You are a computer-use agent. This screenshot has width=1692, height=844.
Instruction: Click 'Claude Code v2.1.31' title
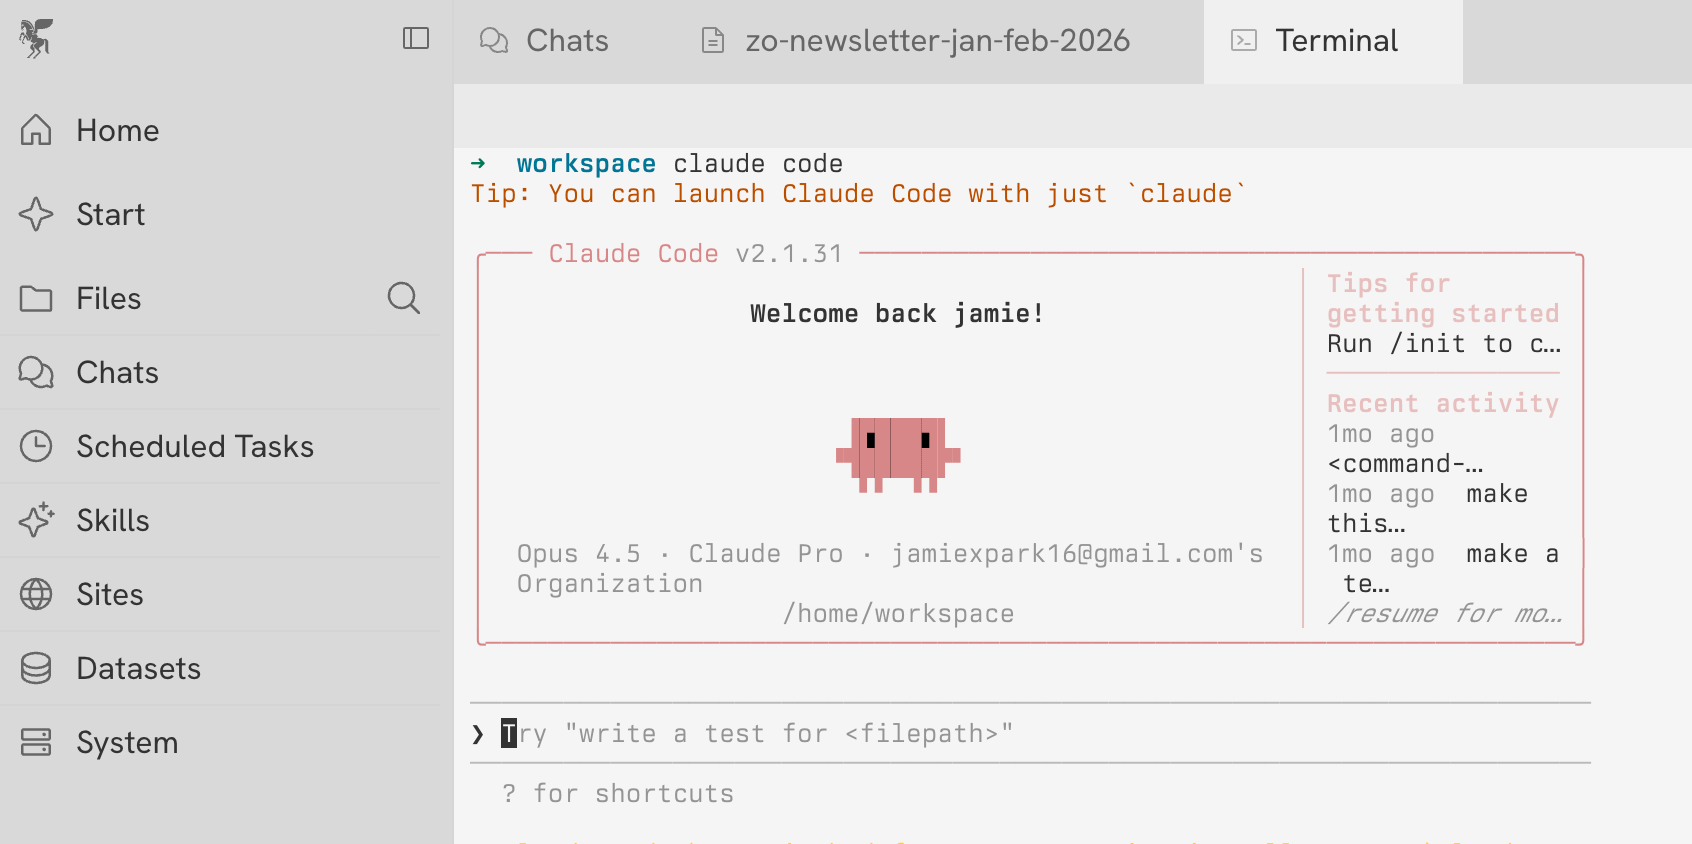coord(696,253)
